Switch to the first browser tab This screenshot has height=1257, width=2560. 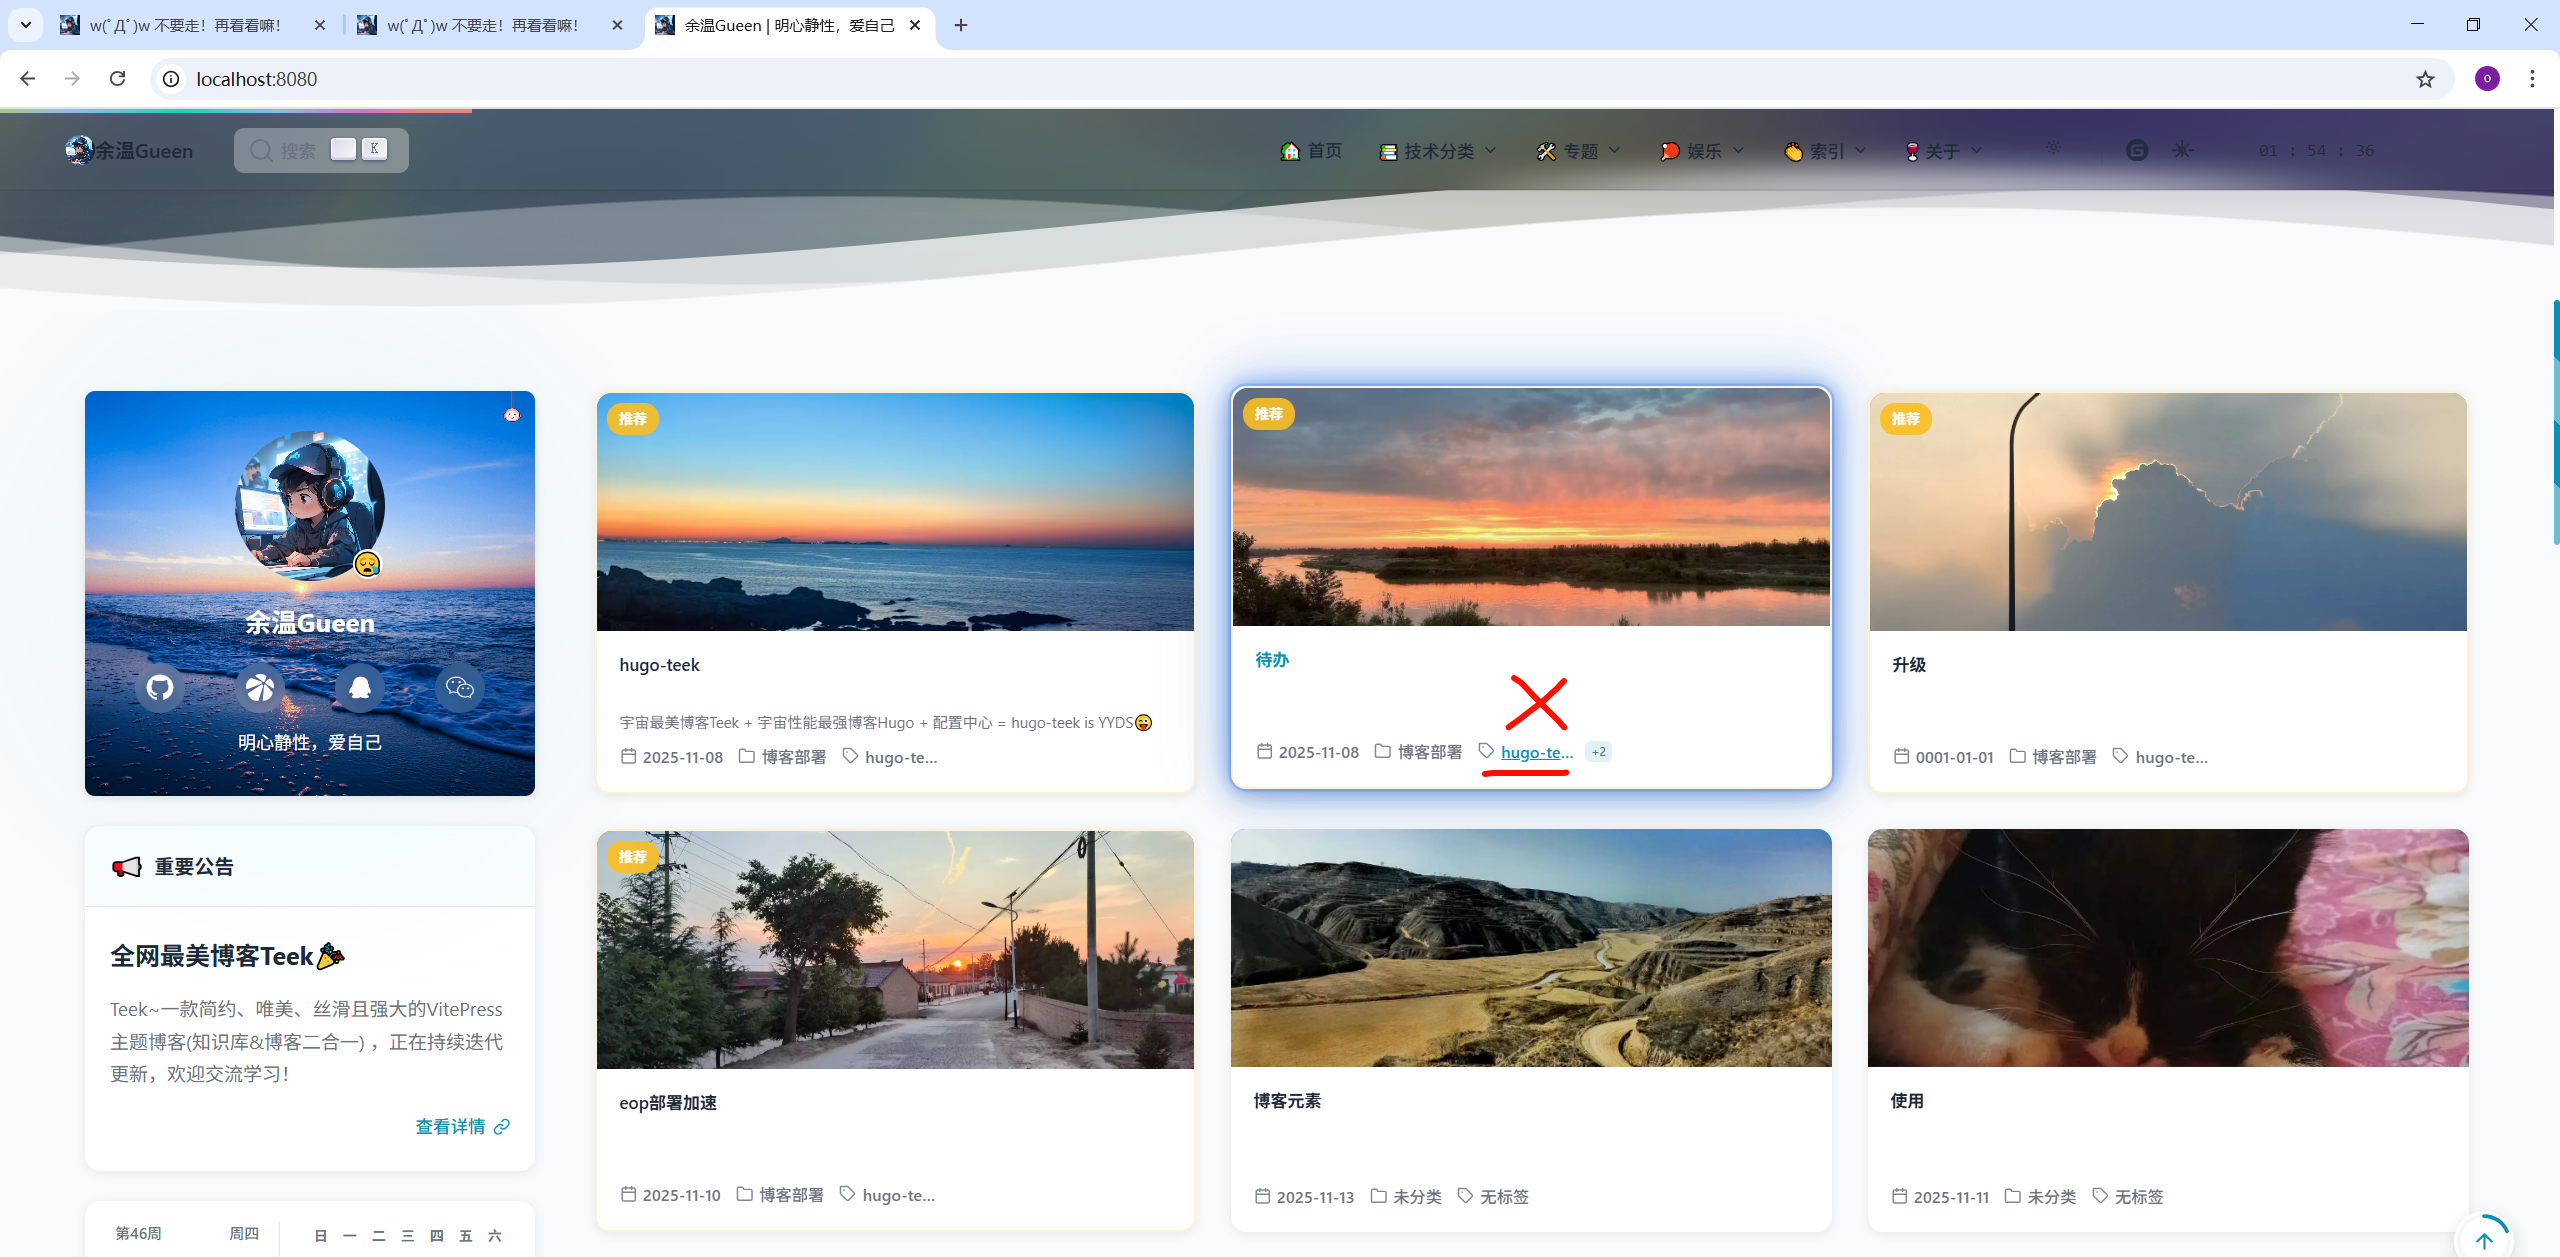point(185,25)
